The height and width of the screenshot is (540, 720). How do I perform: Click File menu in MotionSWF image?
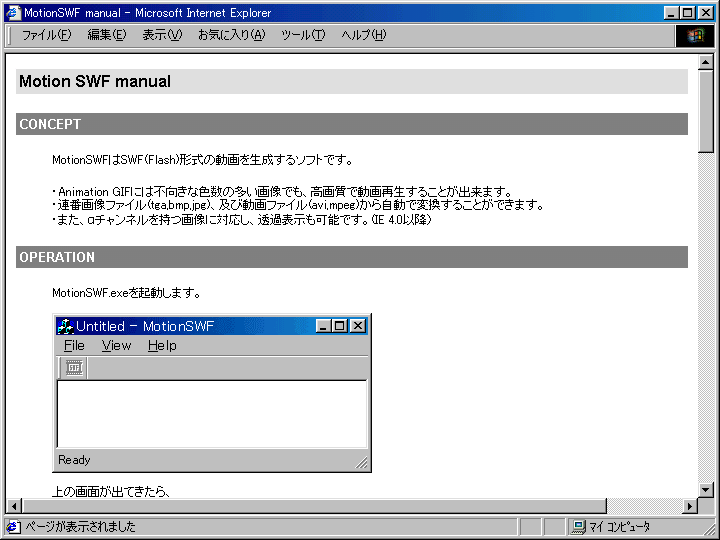click(74, 345)
